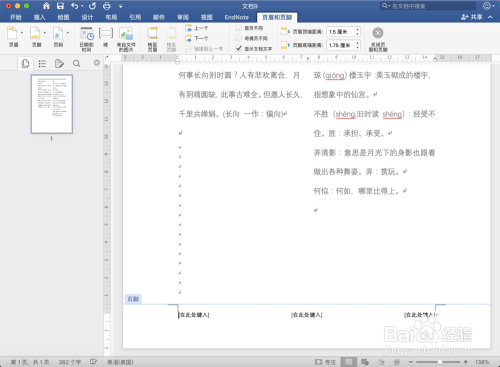Open the undo history dropdown arrow

click(82, 6)
